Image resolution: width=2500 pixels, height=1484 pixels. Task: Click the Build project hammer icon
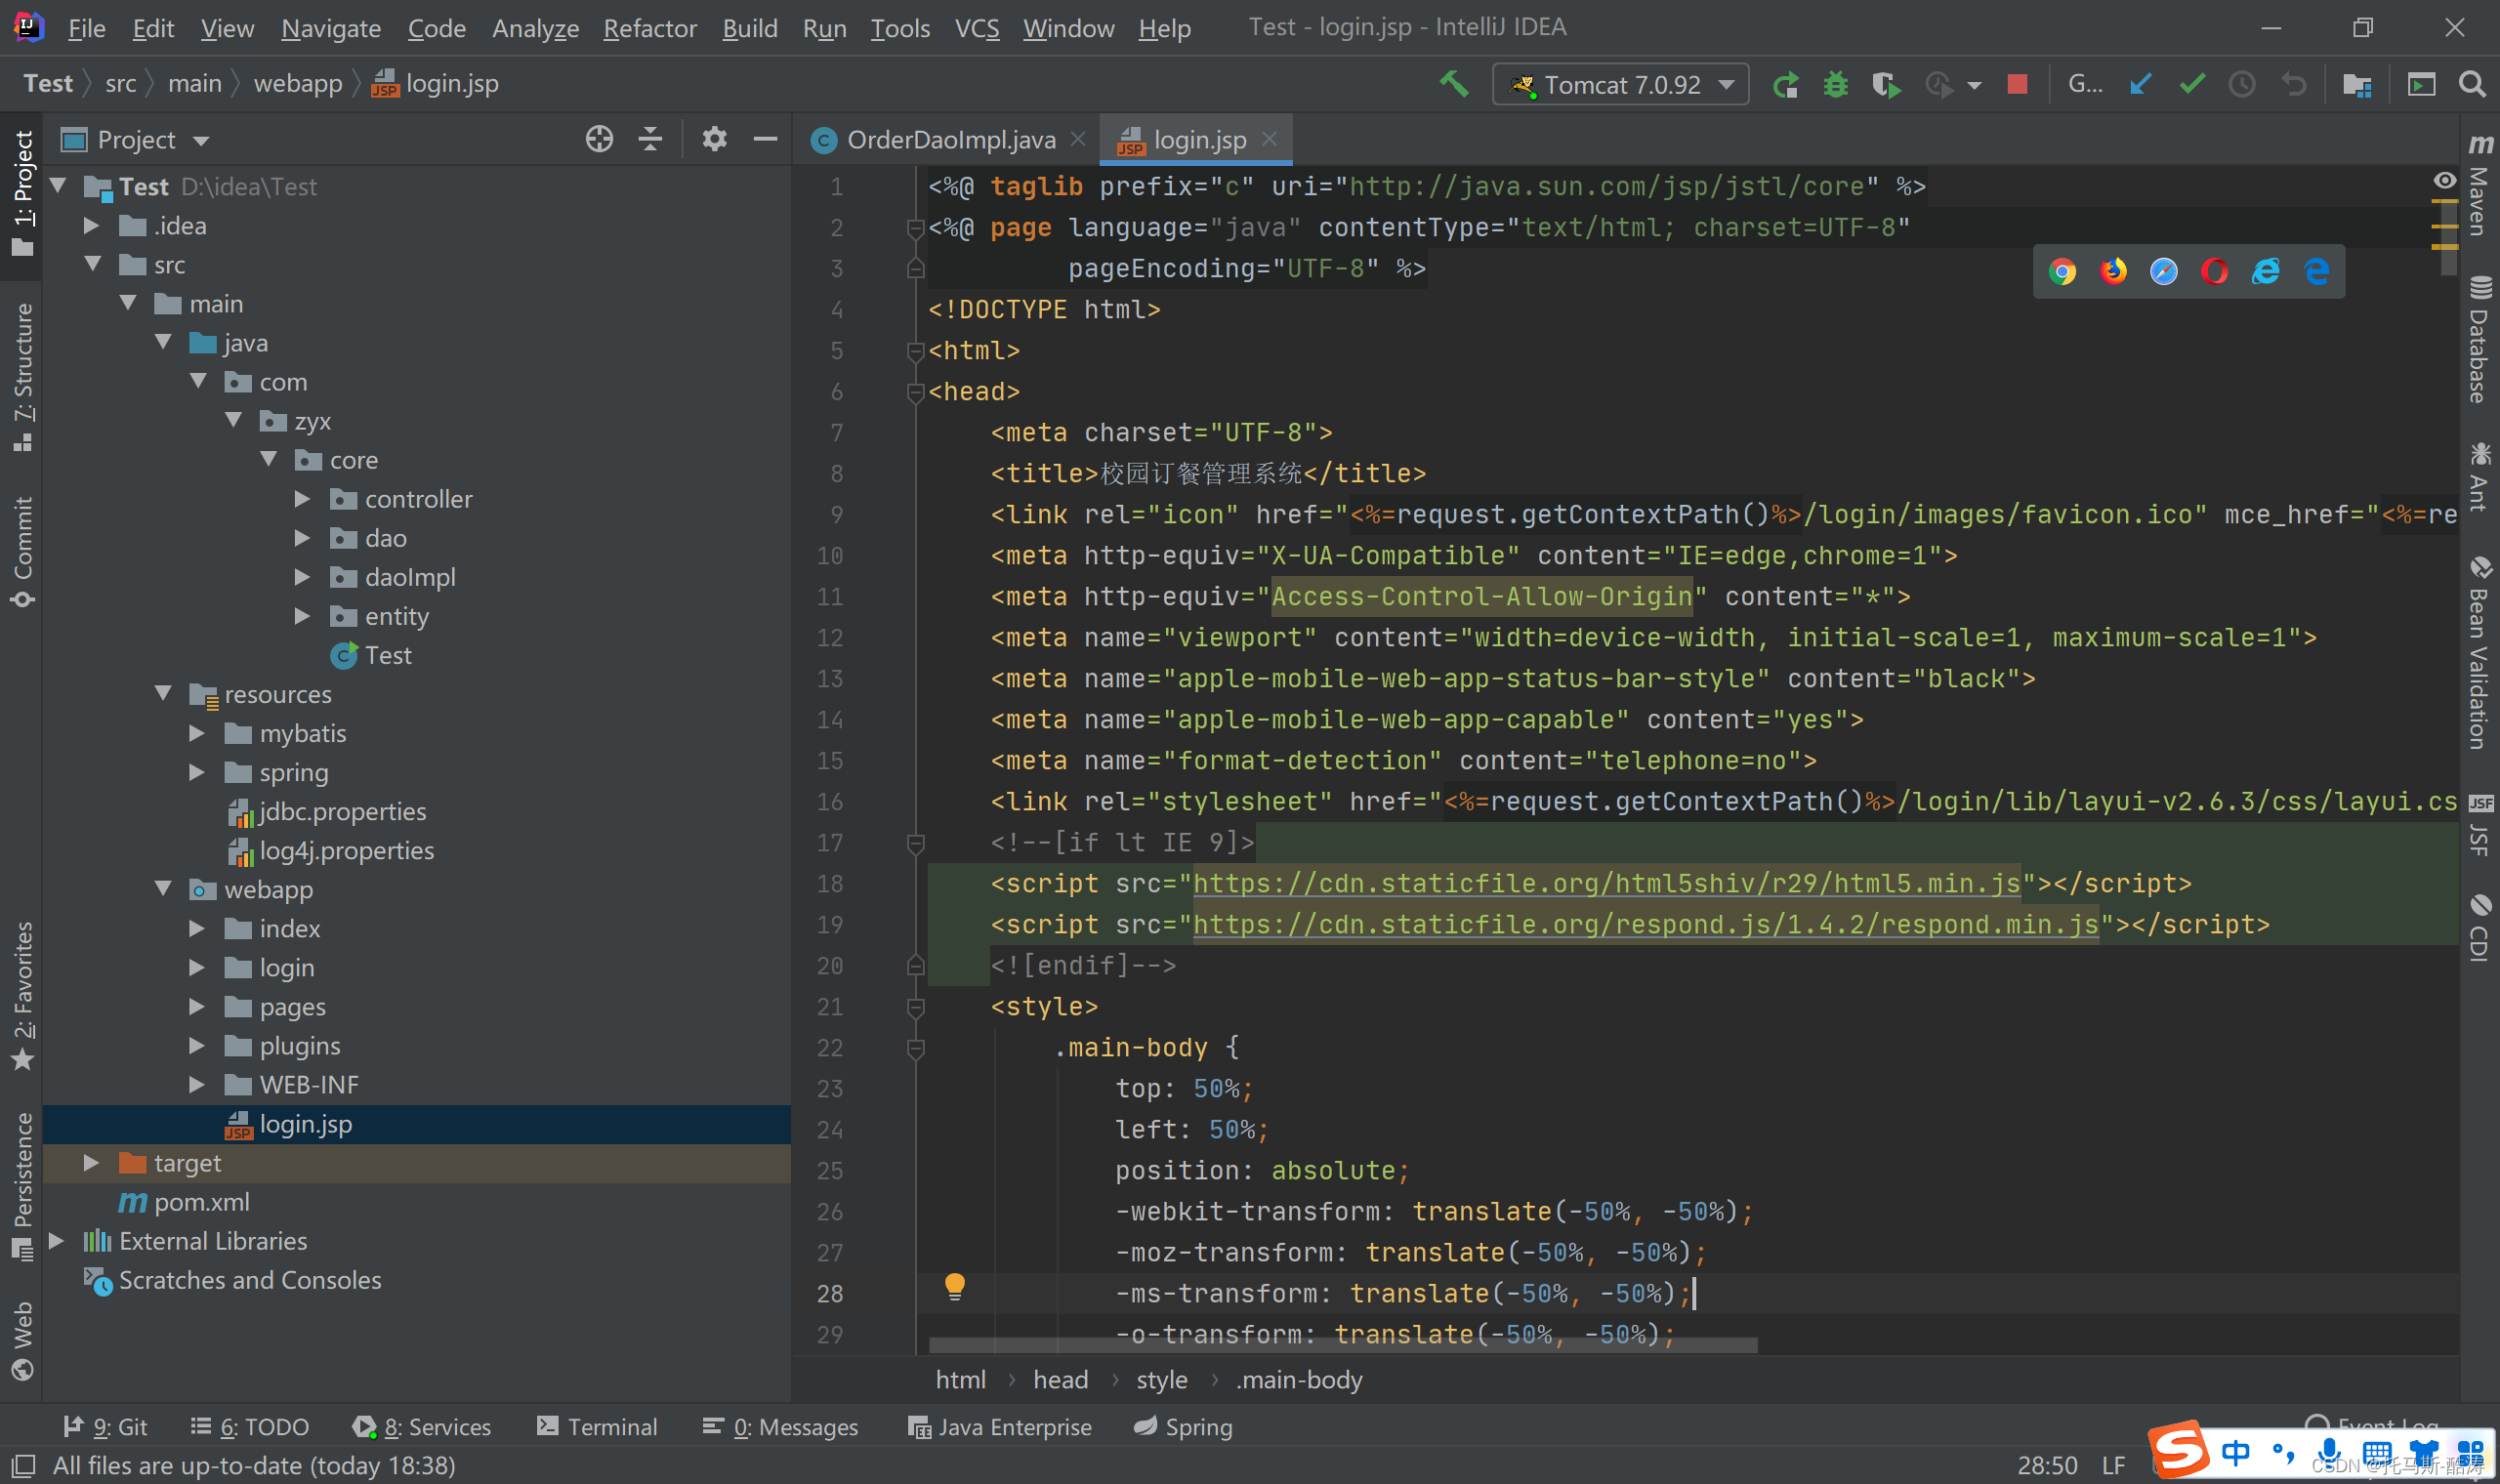(x=1453, y=84)
